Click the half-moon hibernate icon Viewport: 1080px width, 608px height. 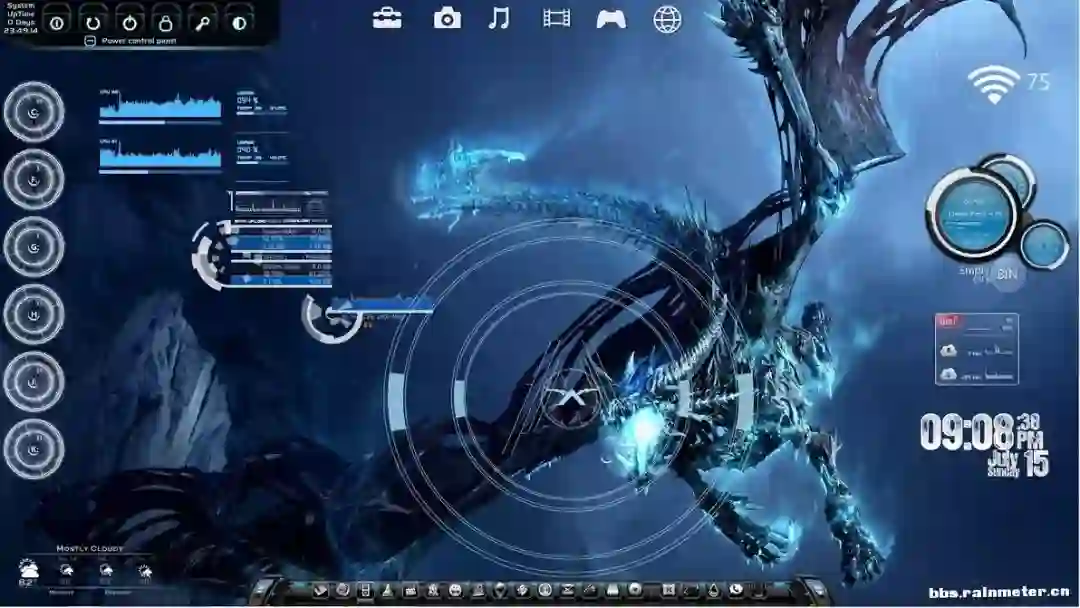point(239,23)
